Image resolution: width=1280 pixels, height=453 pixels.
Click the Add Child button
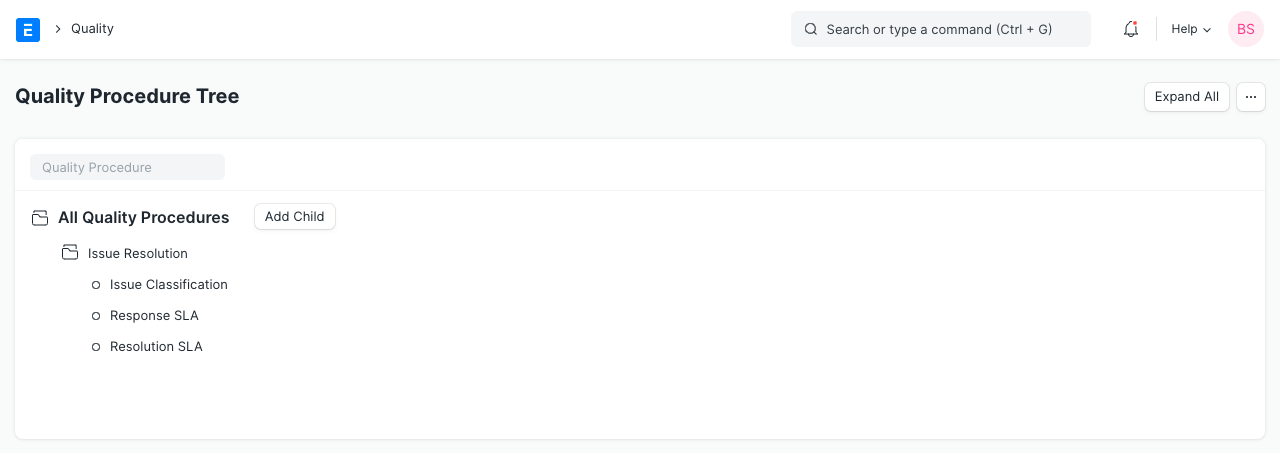(x=295, y=217)
